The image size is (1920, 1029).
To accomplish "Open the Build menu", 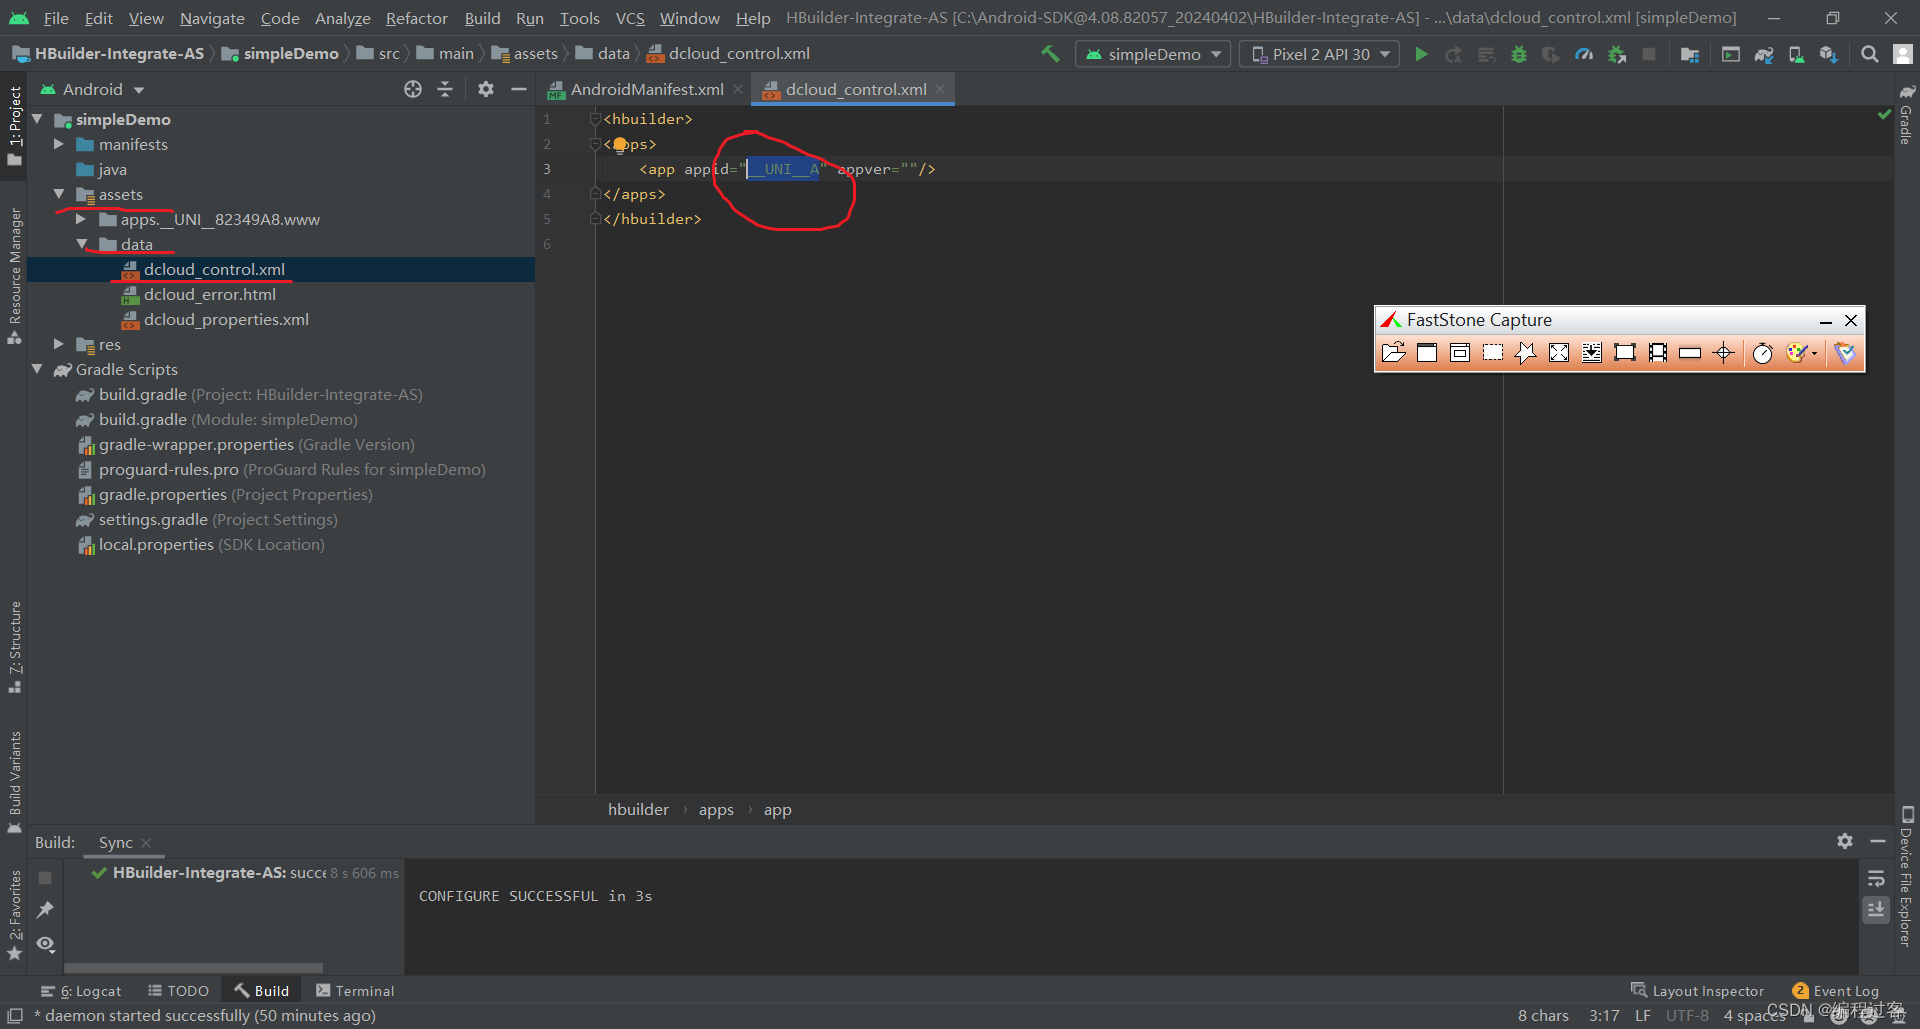I will point(482,18).
